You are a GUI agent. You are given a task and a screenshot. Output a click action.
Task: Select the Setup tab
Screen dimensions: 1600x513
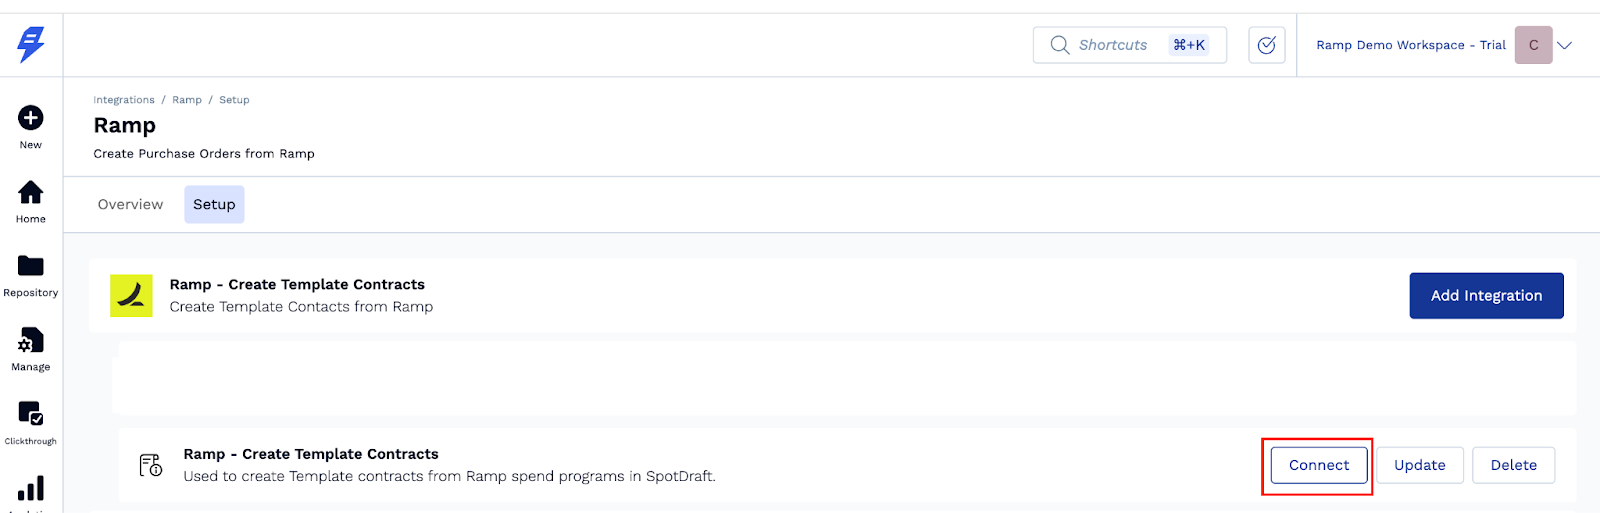pyautogui.click(x=214, y=204)
